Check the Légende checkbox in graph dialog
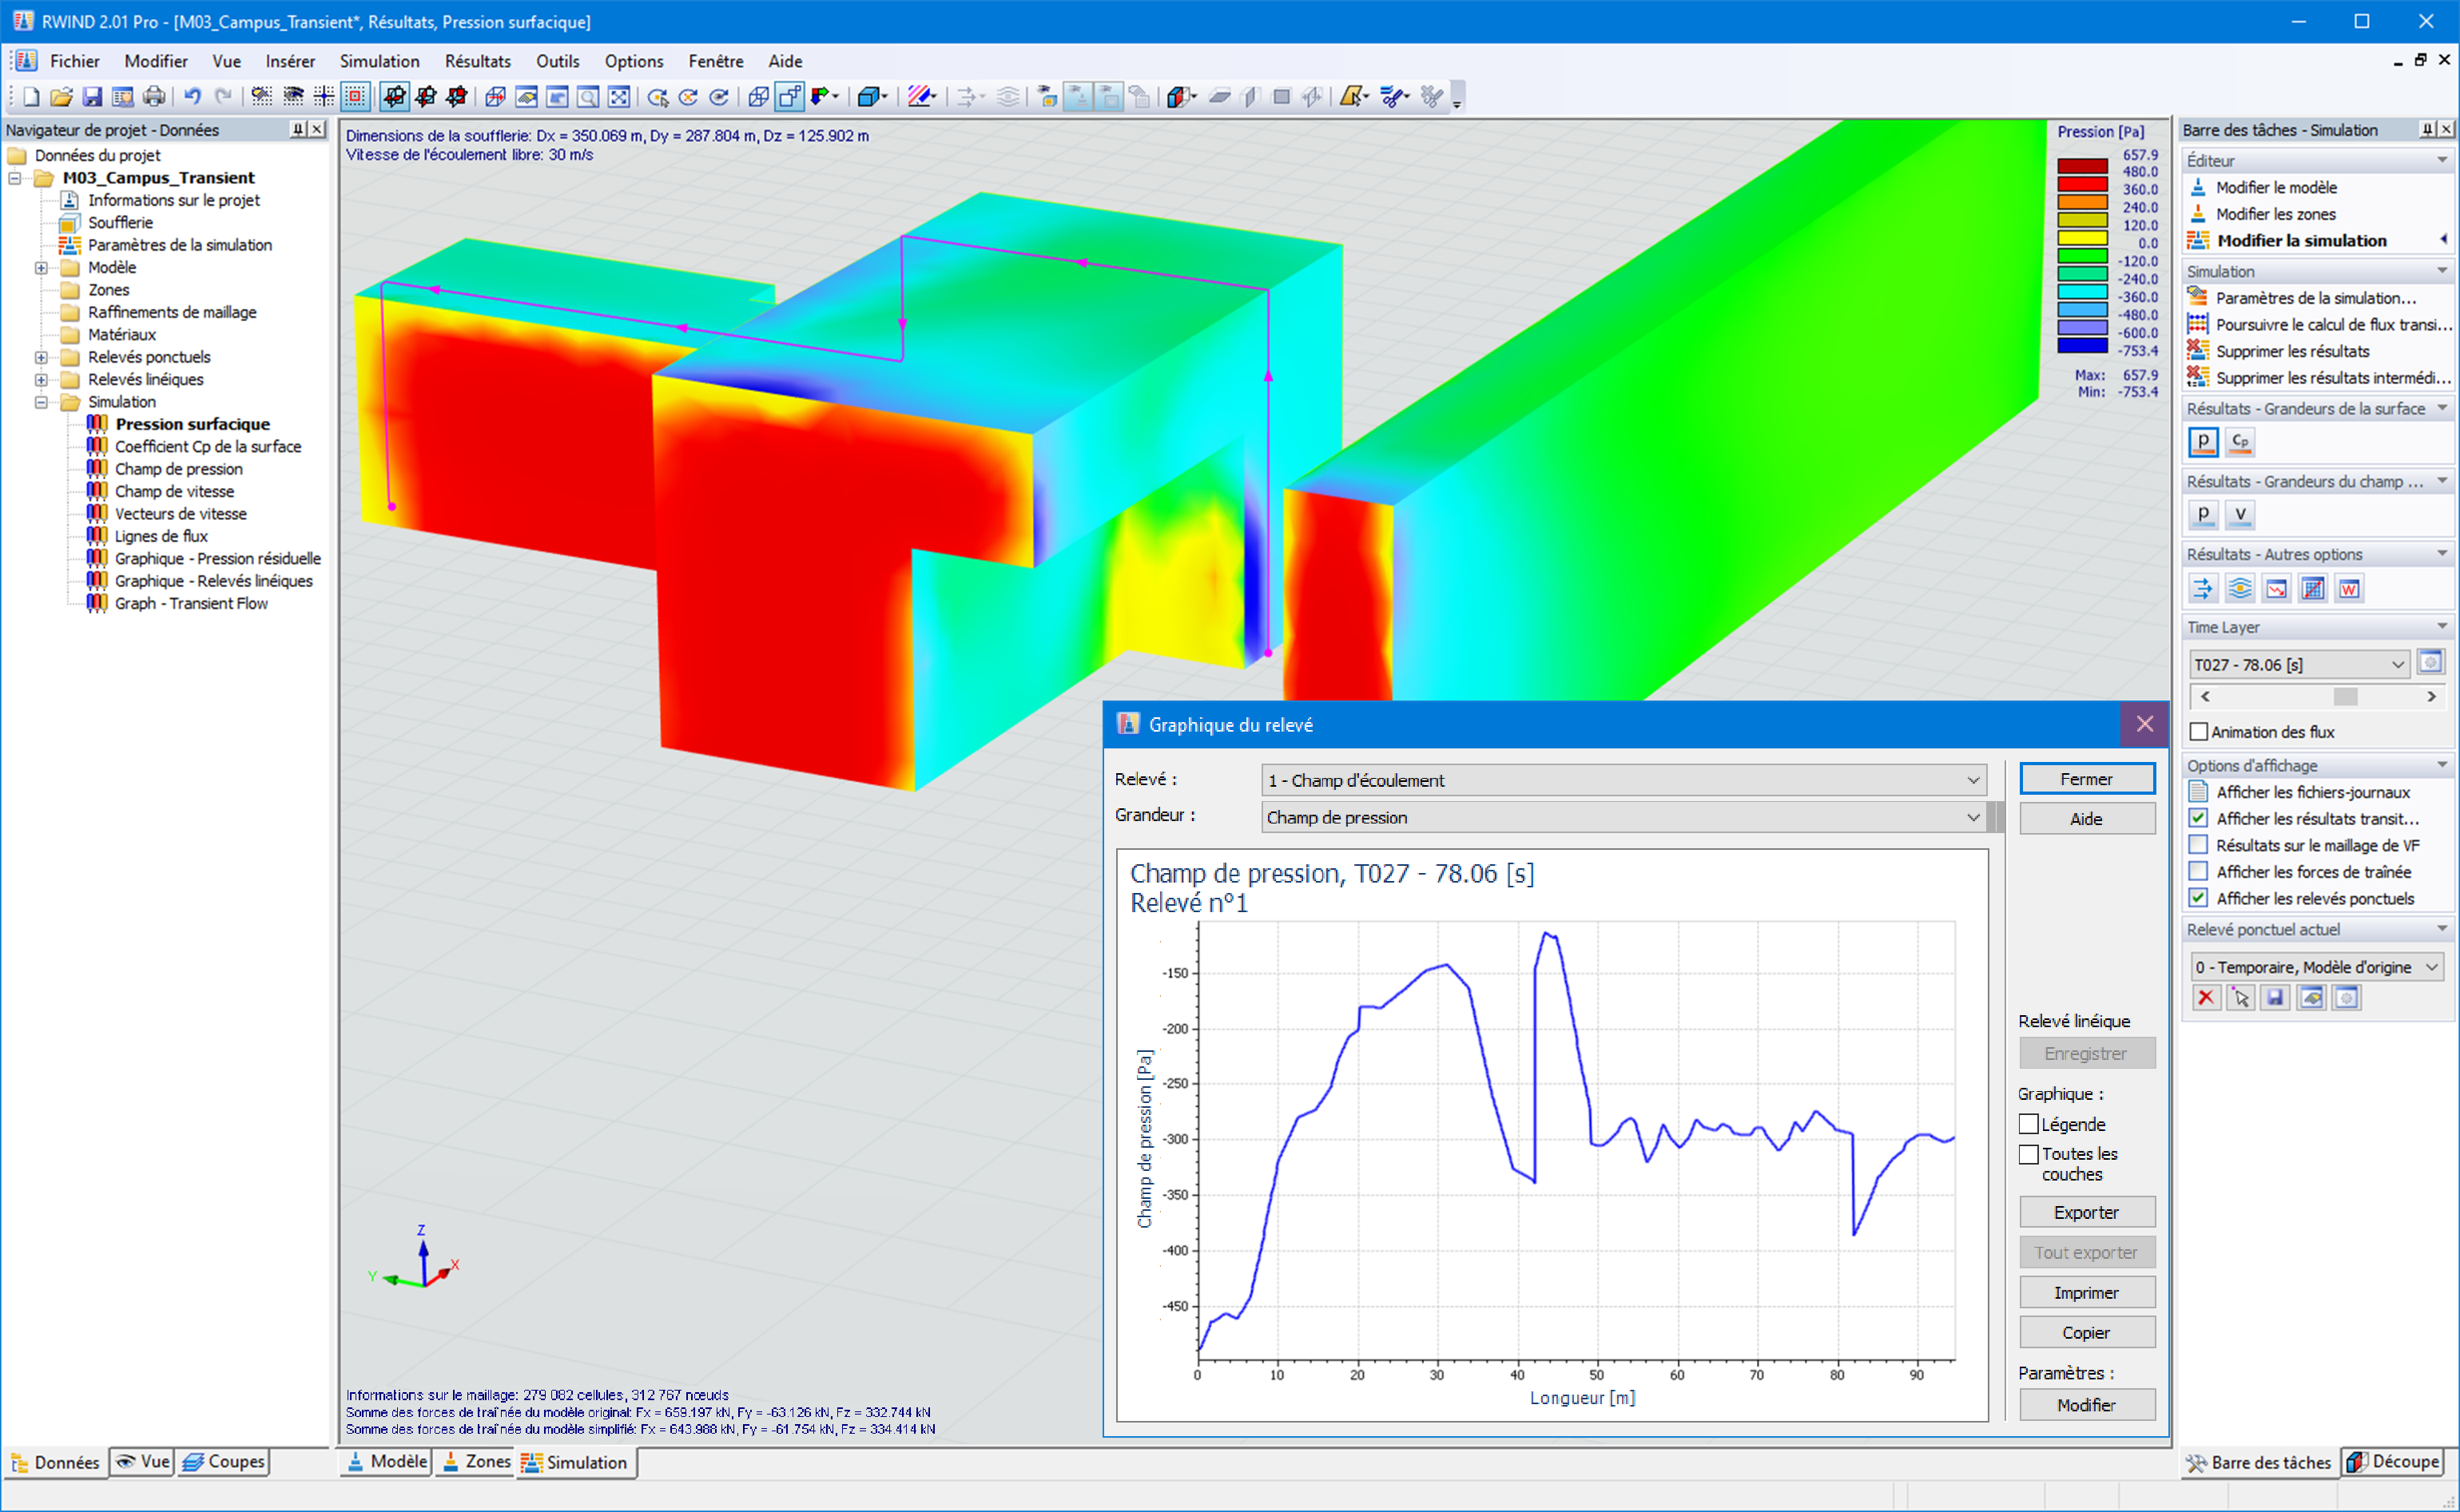The width and height of the screenshot is (2460, 1512). (x=2029, y=1124)
